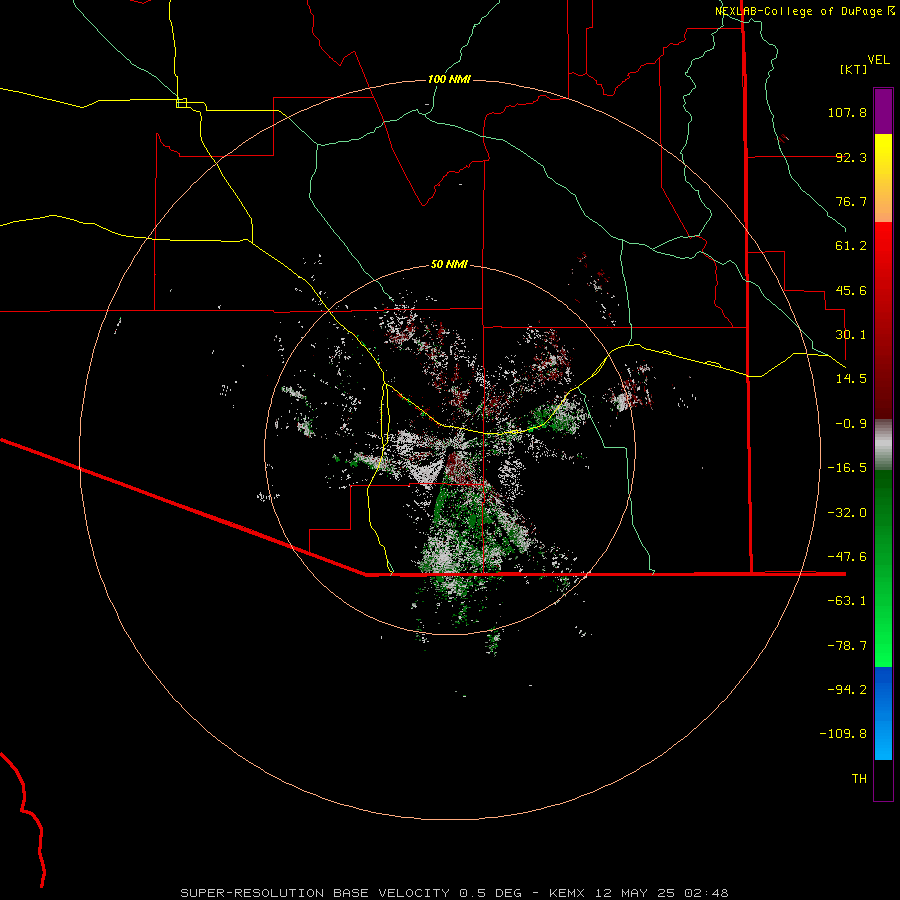The image size is (900, 900).
Task: Click the 45.6 legend value
Action: point(851,290)
